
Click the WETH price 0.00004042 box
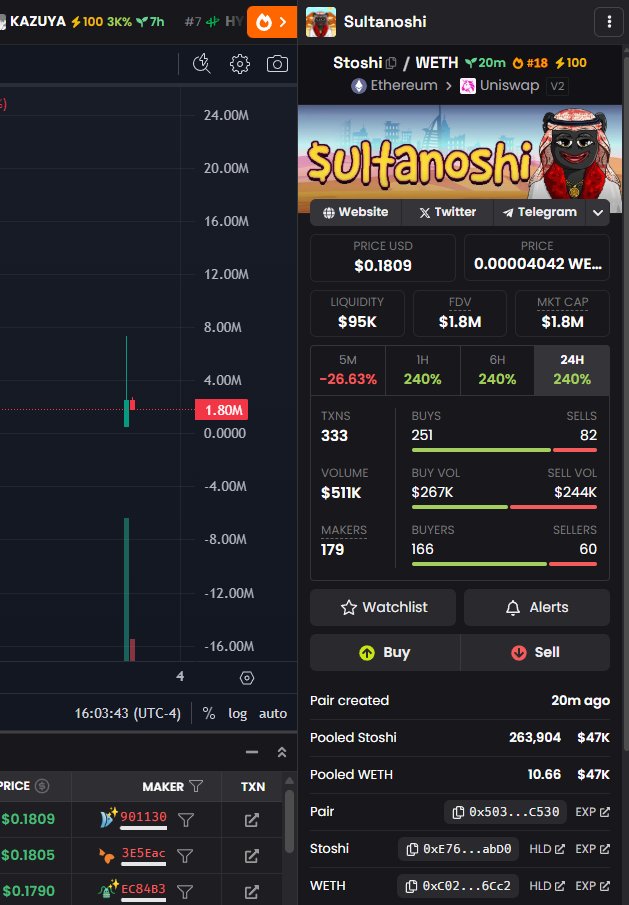coord(537,257)
